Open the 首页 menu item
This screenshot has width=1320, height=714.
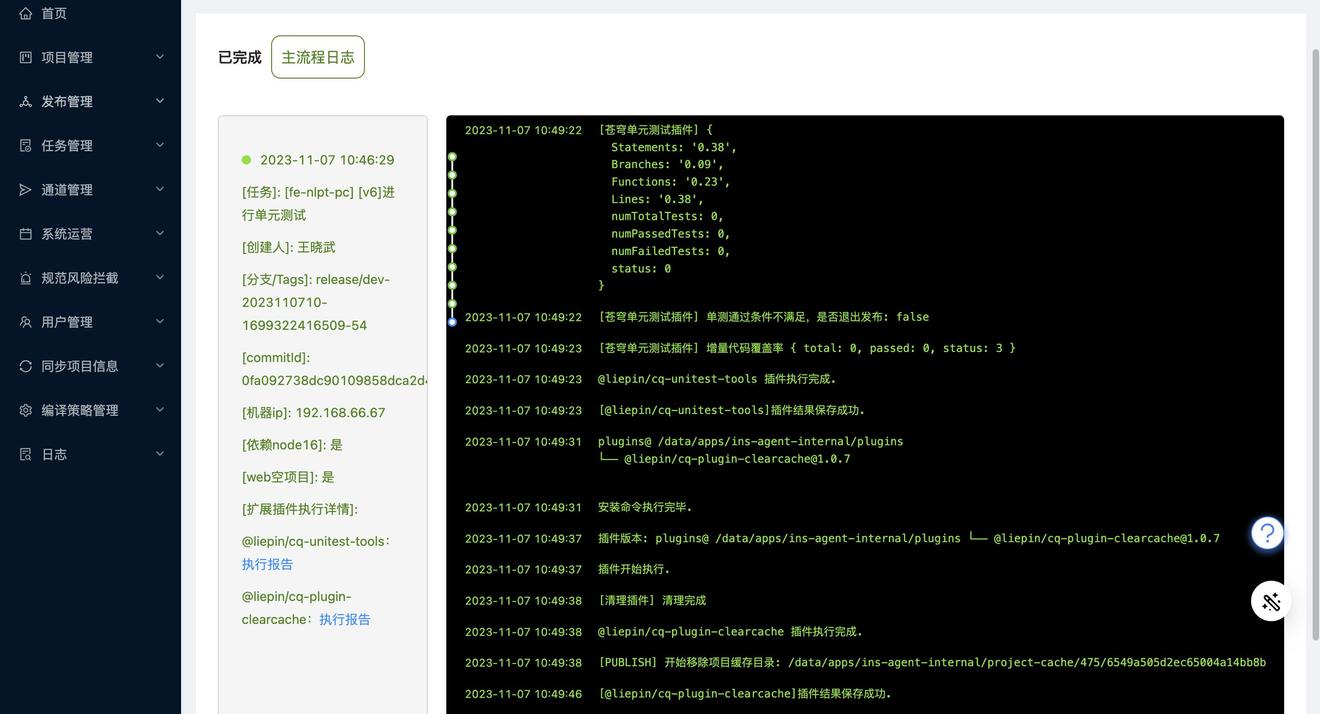54,13
